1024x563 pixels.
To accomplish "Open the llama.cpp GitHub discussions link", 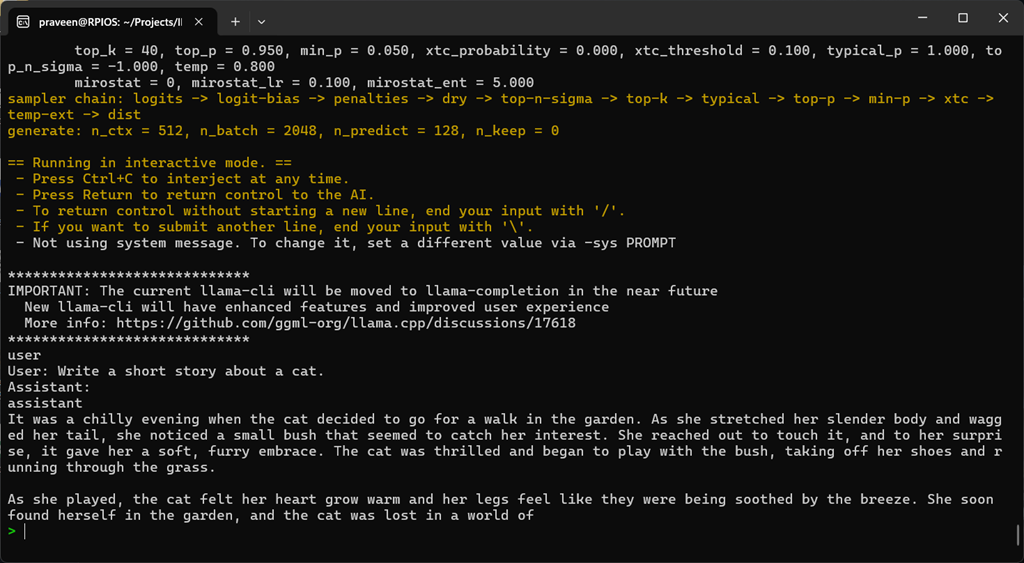I will pos(346,323).
